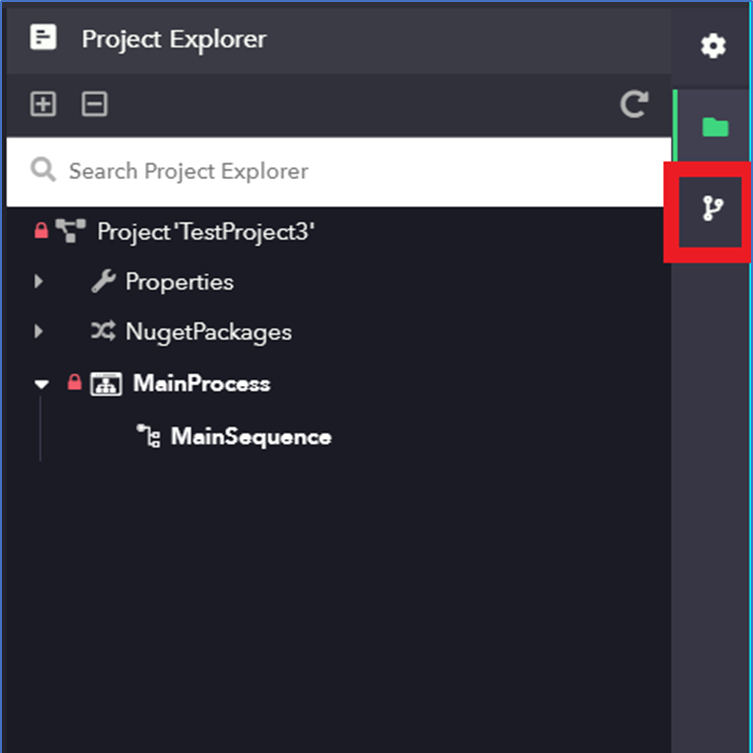Click the search magnifier icon
753x753 pixels.
click(x=43, y=170)
